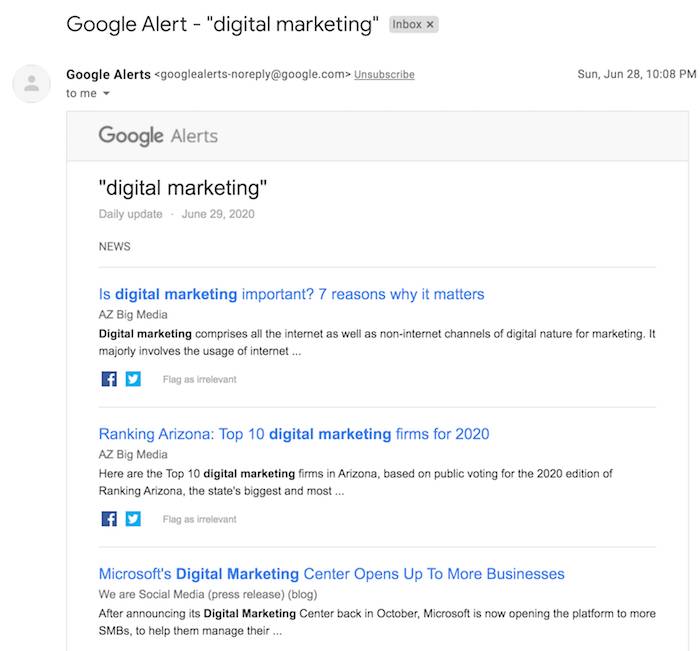Open Microsoft's Digital Marketing Center article
700x651 pixels.
[332, 574]
